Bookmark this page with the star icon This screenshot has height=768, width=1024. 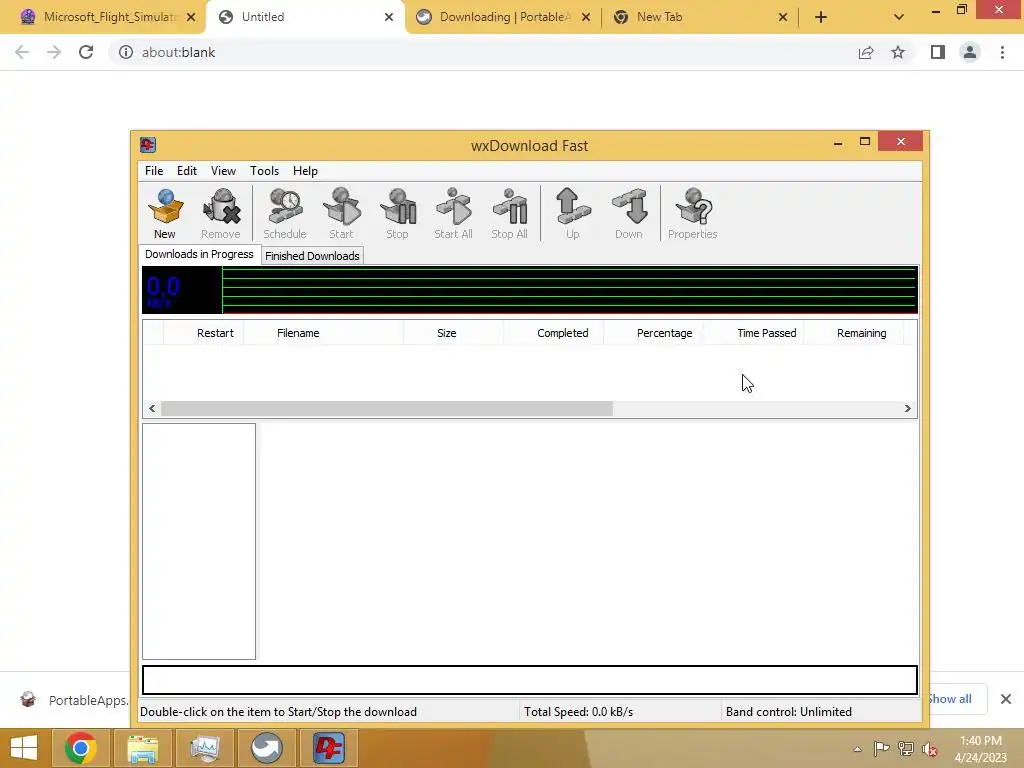[898, 52]
